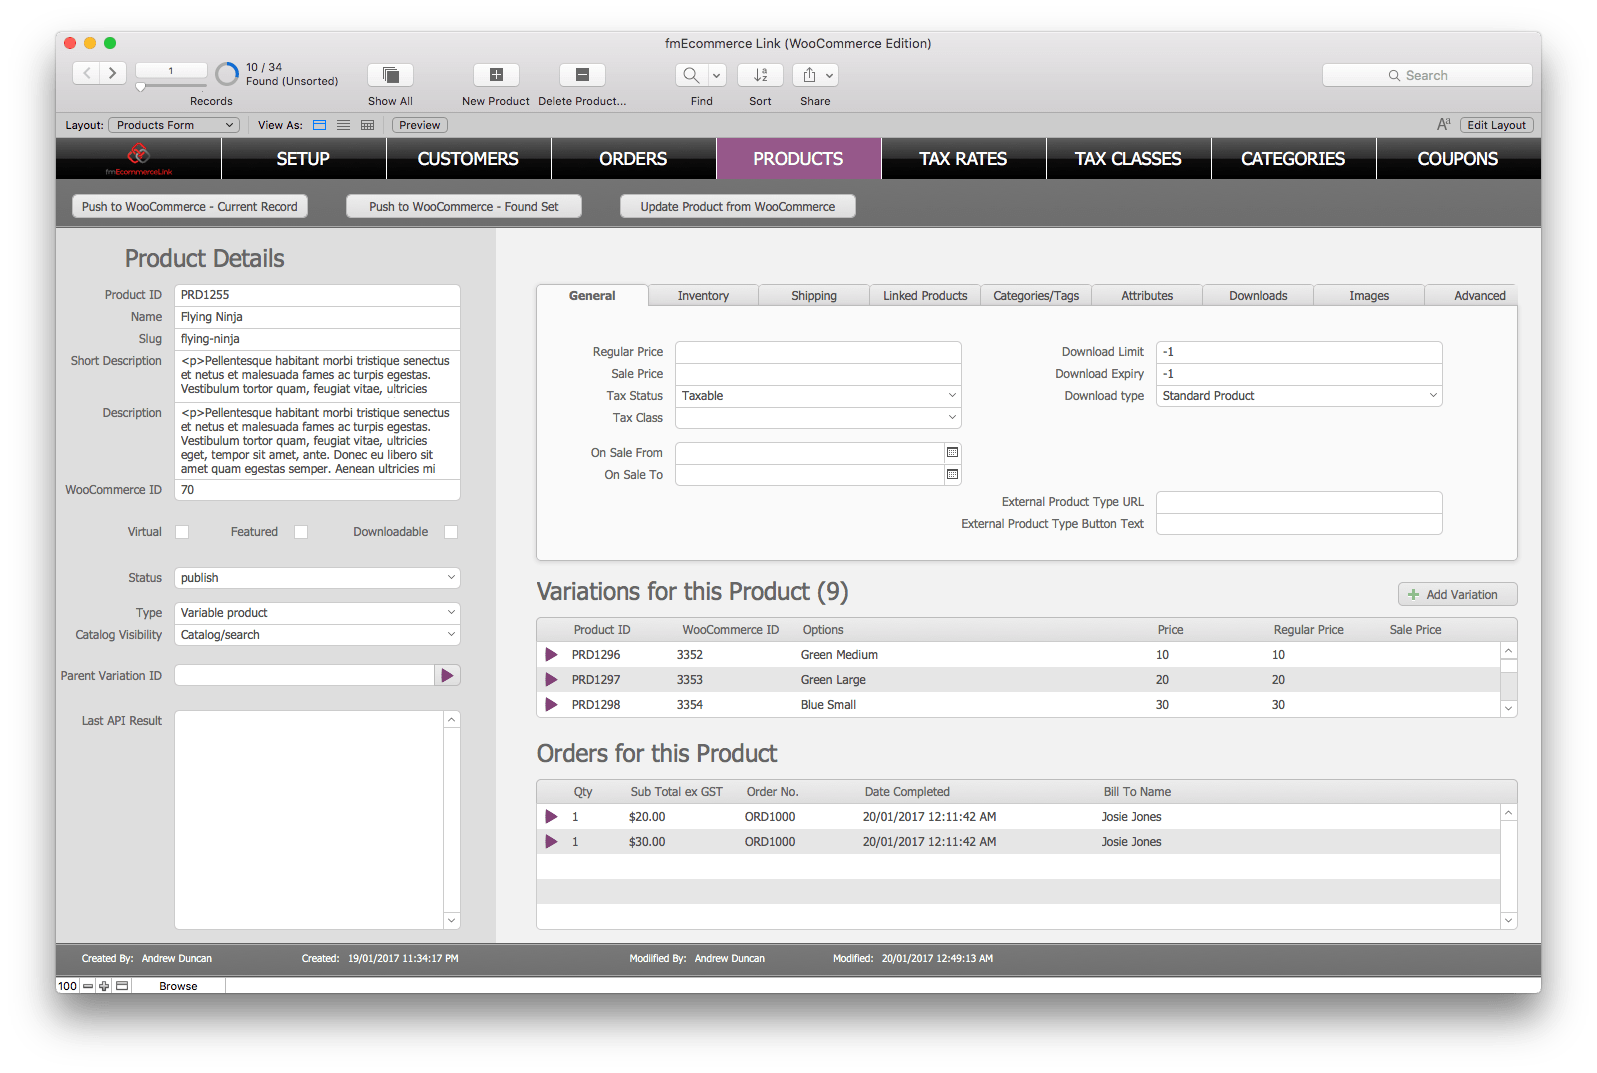Open the SETUP section
This screenshot has height=1073, width=1597.
pyautogui.click(x=303, y=159)
